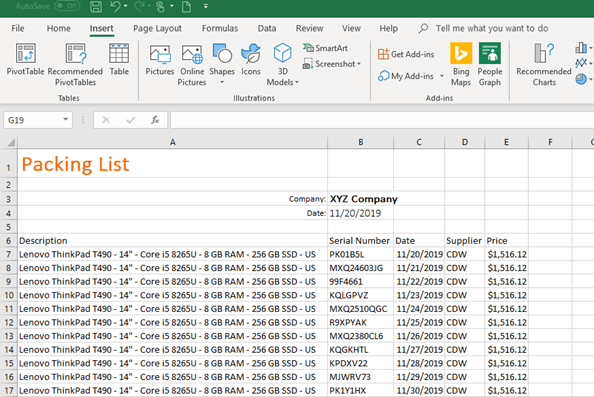This screenshot has height=397, width=594.
Task: Click the date 11/25/2019 cell
Action: [419, 322]
